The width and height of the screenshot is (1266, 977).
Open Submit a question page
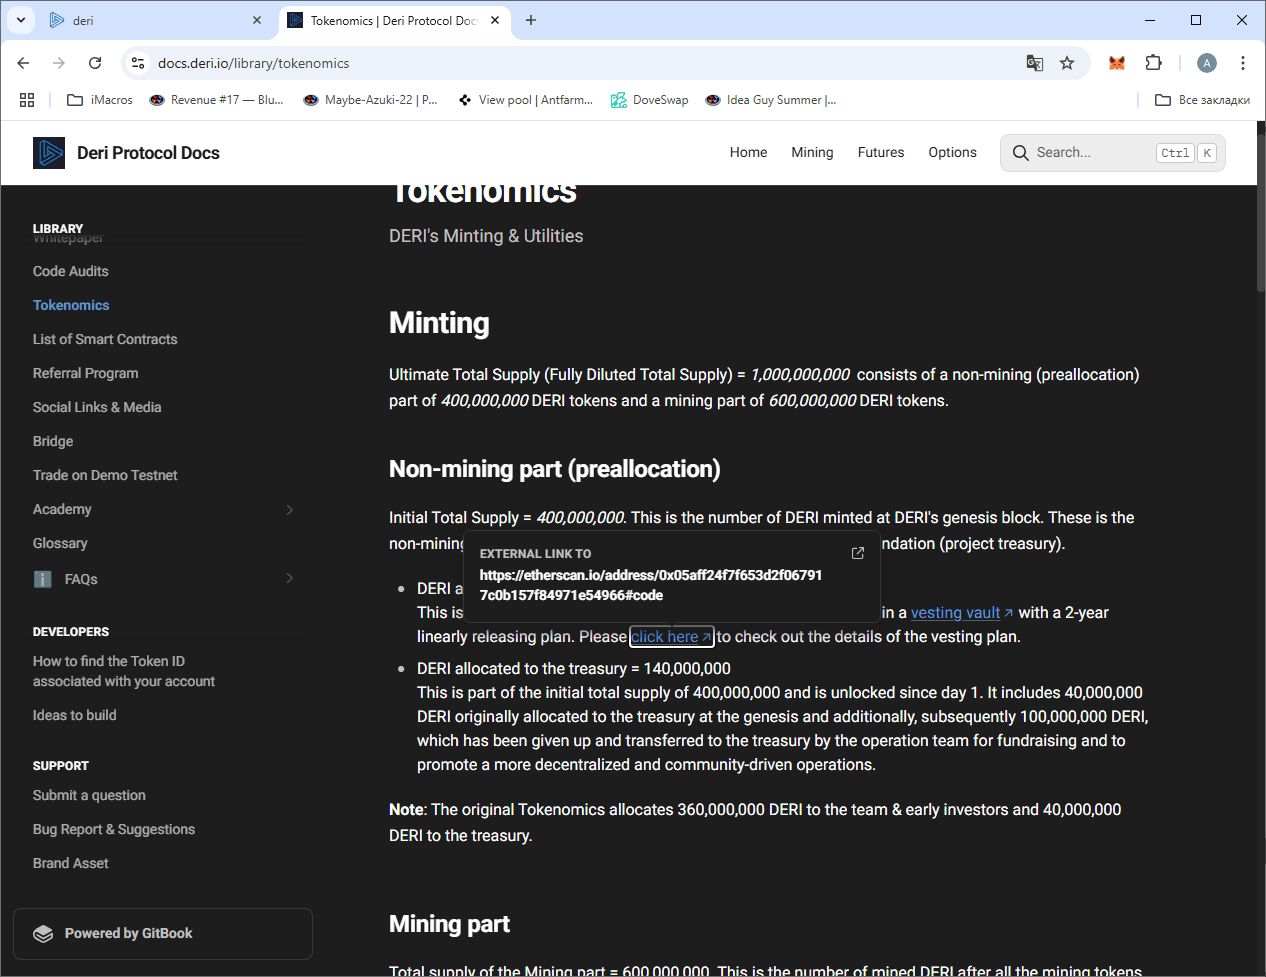(89, 795)
